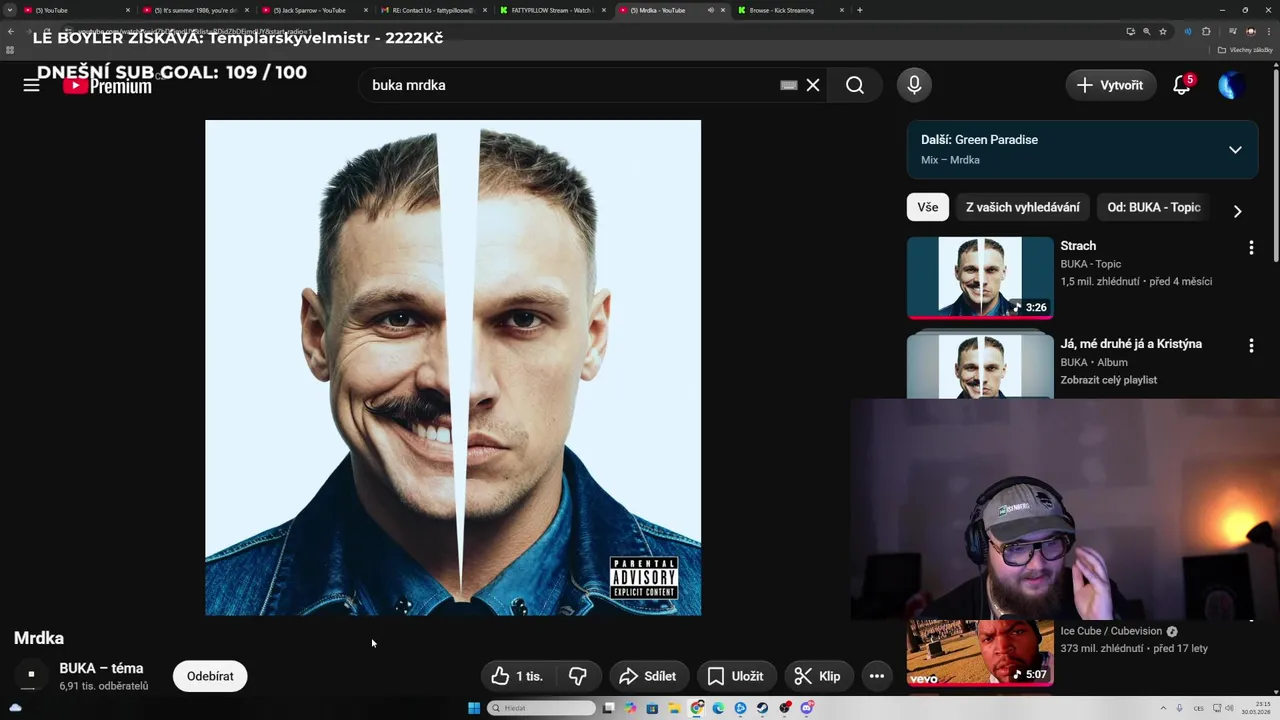Screen dimensions: 1280x720
Task: Like the Mrdka video
Action: tap(519, 676)
